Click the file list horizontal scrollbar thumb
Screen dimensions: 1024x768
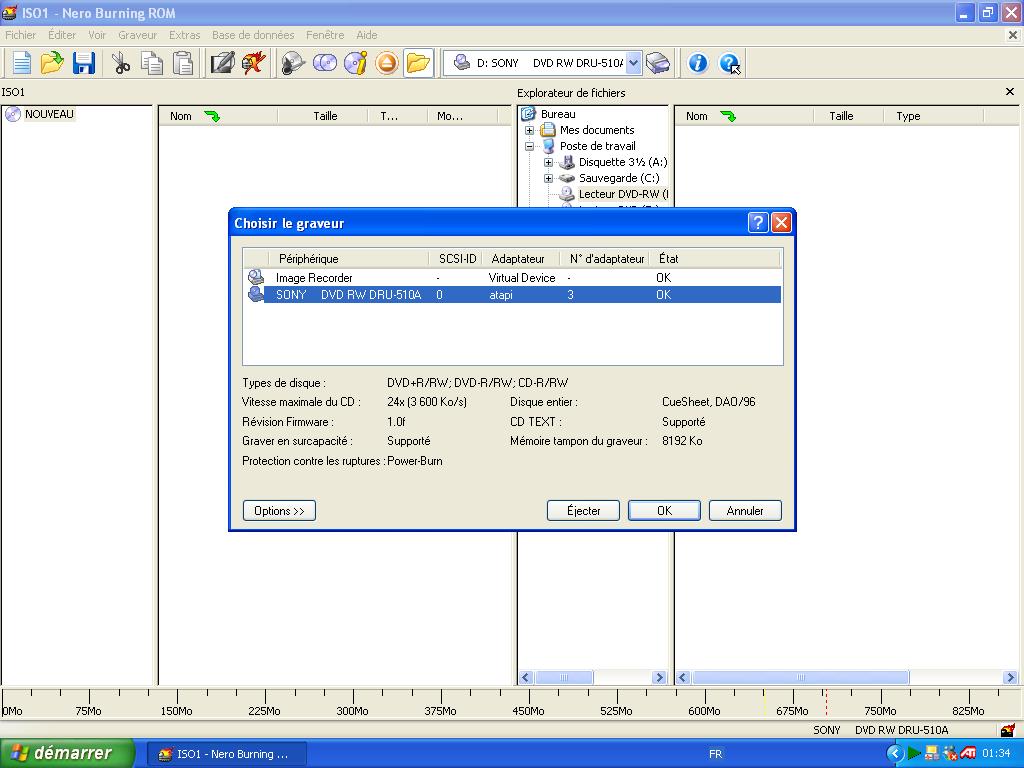(x=801, y=677)
